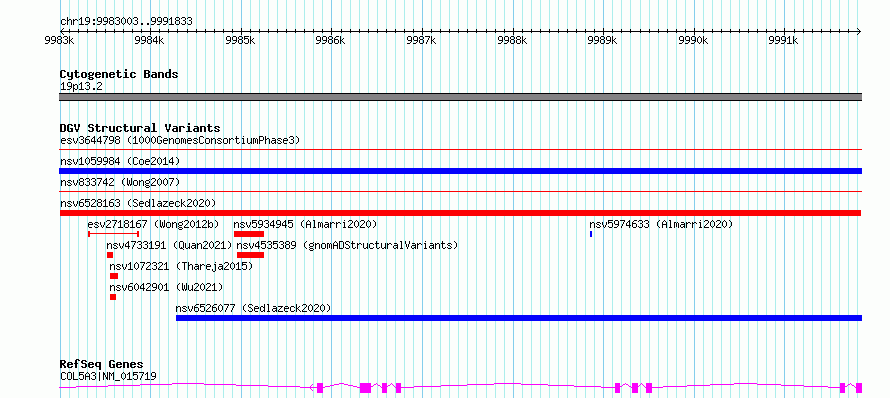Select the nsv1072321 Thareja2015 red square
The width and height of the screenshot is (890, 398).
[x=114, y=276]
